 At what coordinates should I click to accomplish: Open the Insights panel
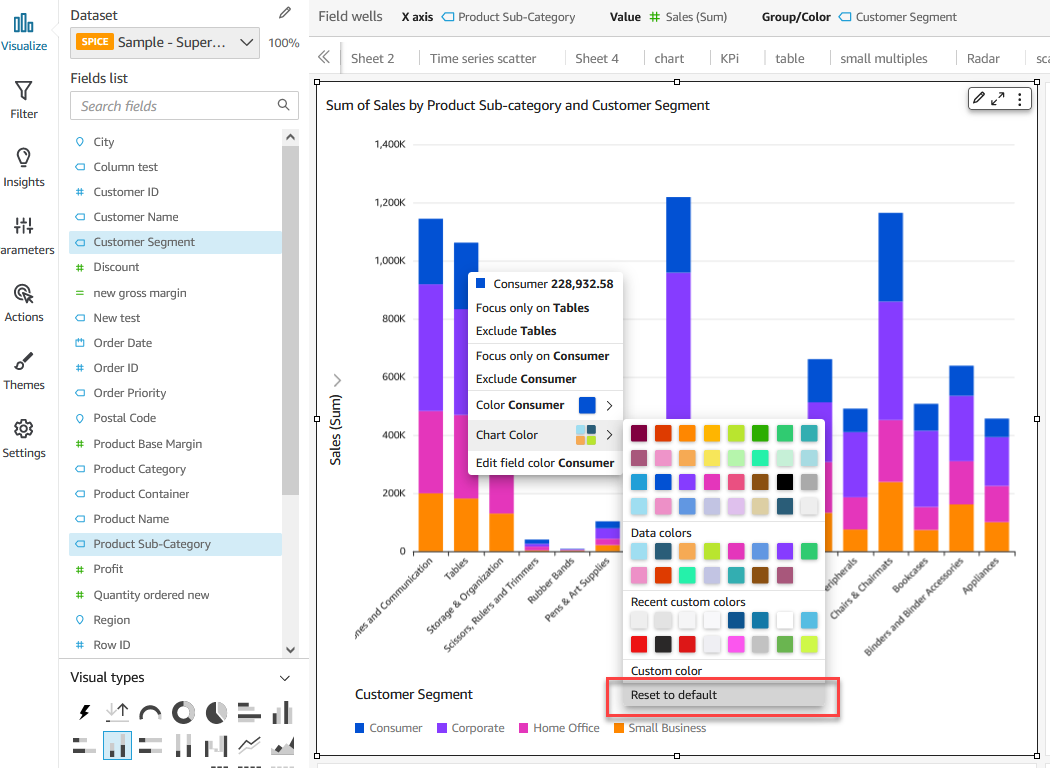point(24,168)
